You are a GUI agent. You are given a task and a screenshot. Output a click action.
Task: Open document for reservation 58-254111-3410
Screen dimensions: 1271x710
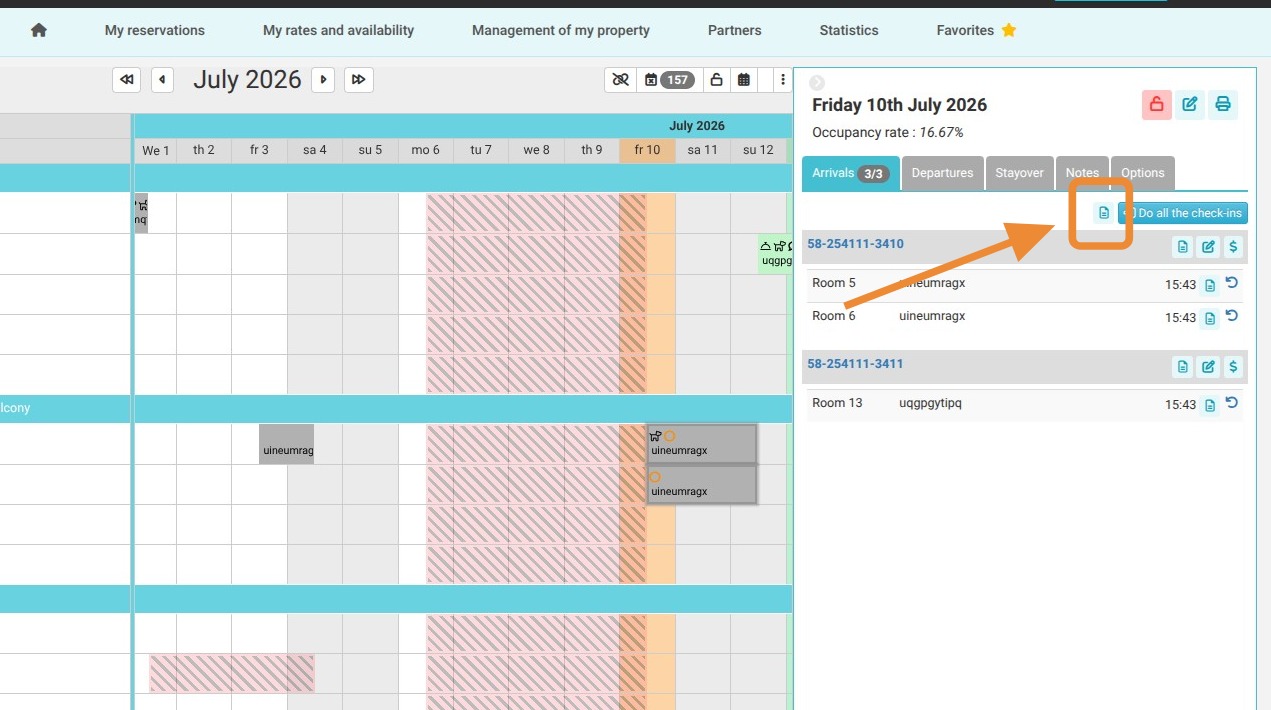(1183, 247)
